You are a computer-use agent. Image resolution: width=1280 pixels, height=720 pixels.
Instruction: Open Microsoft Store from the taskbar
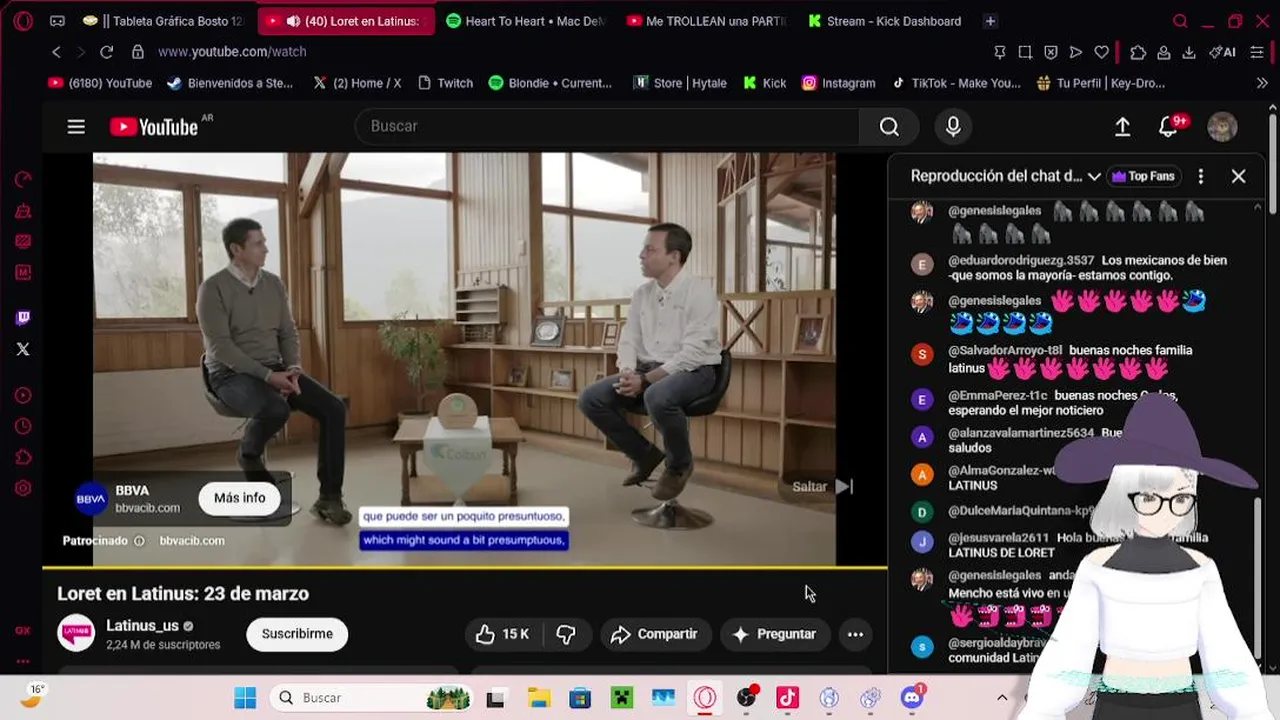(x=580, y=698)
